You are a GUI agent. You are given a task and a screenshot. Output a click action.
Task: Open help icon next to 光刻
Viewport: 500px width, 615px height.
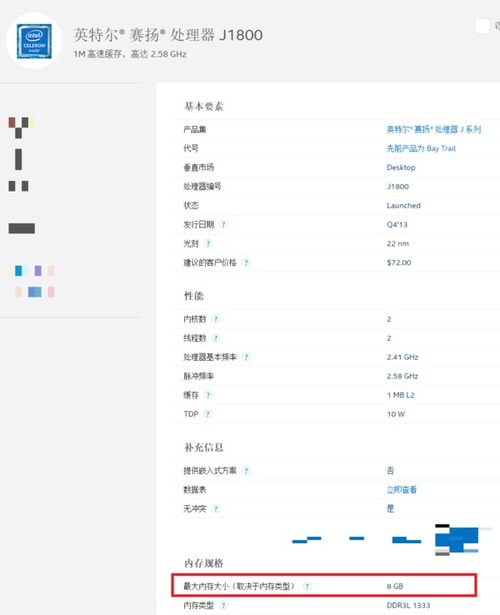pos(208,244)
